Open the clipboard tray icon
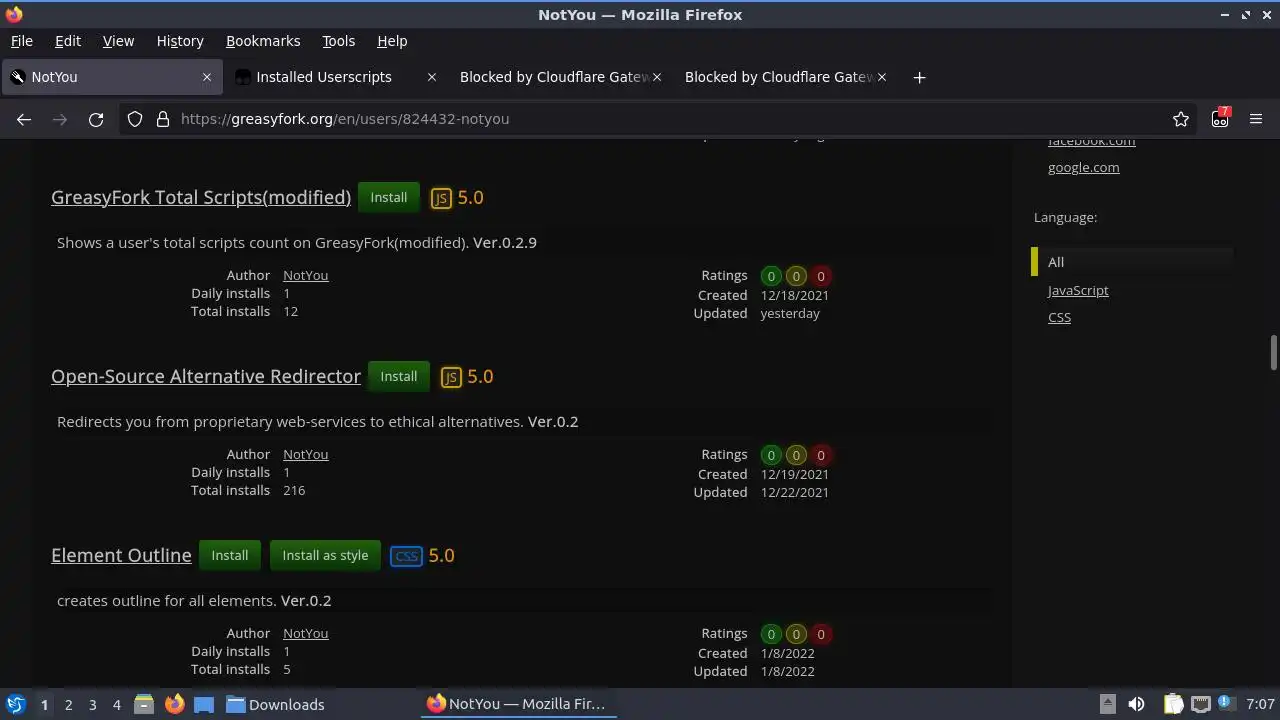Viewport: 1280px width, 720px height. tap(1173, 704)
